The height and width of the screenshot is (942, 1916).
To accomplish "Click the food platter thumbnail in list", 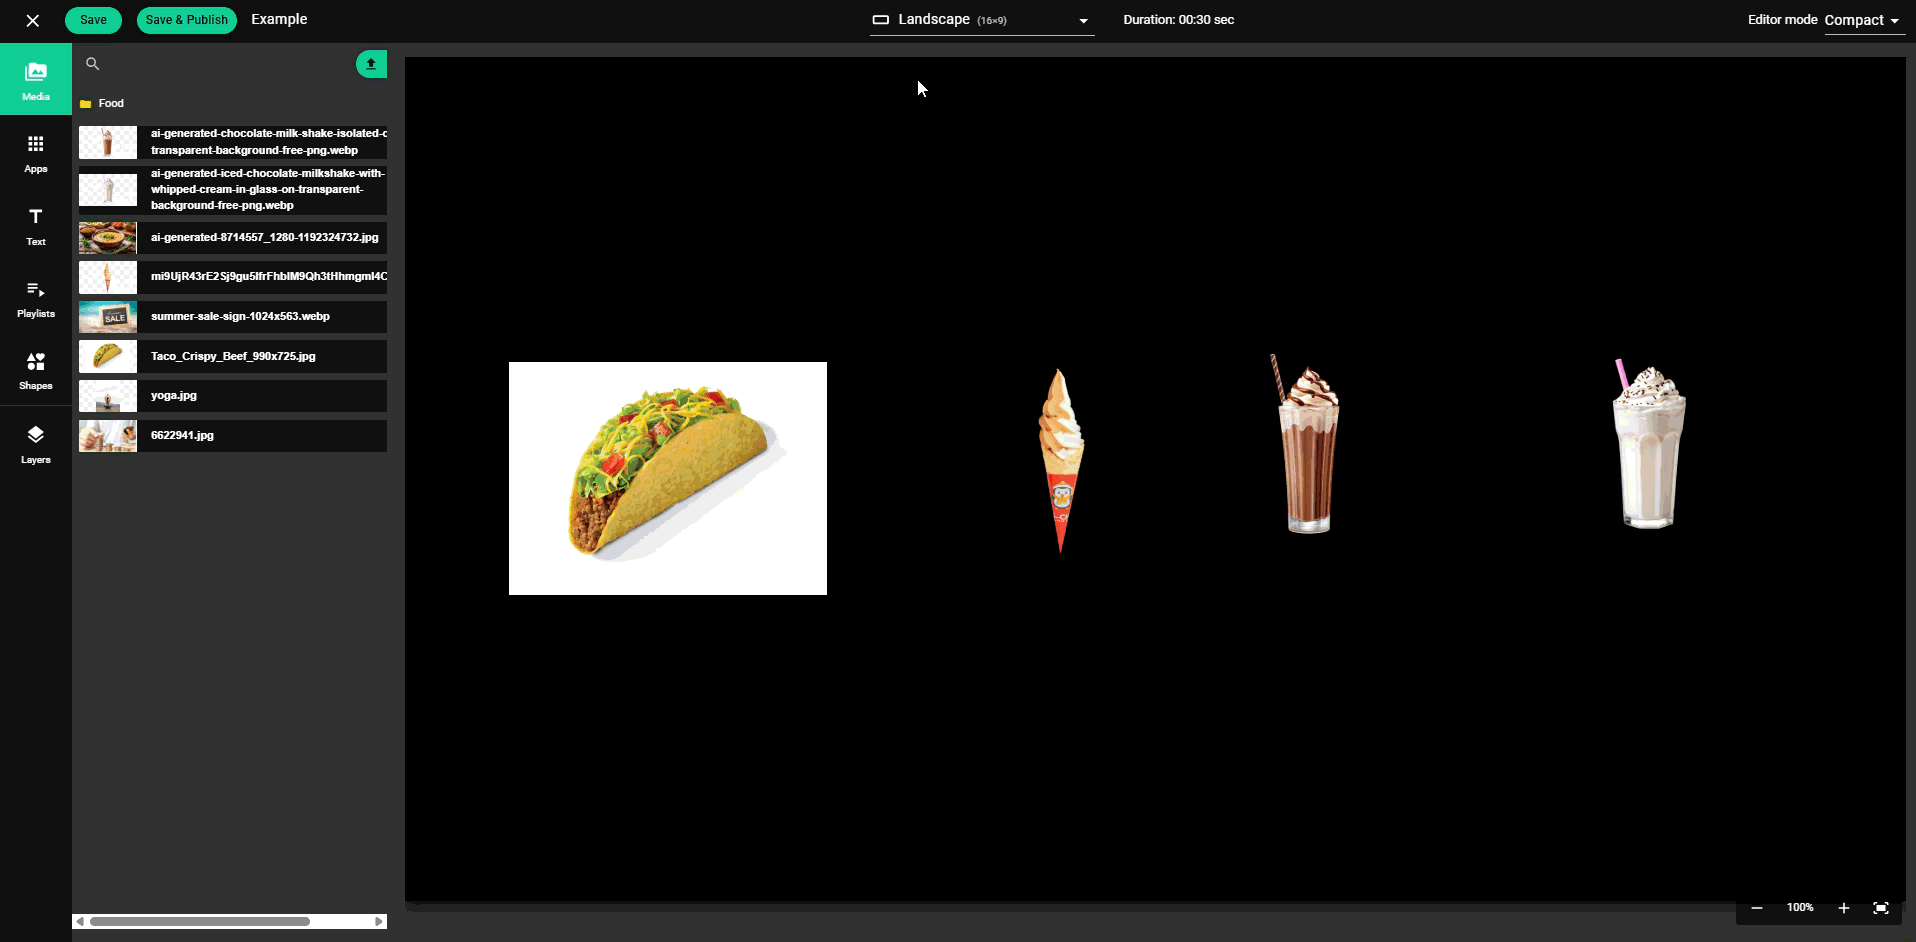I will coord(108,238).
